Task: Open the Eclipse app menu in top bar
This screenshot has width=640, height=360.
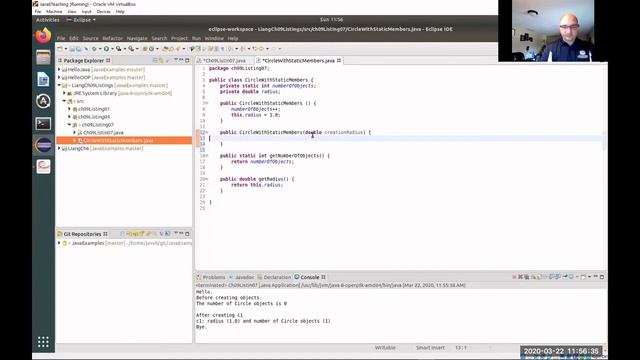Action: click(82, 20)
